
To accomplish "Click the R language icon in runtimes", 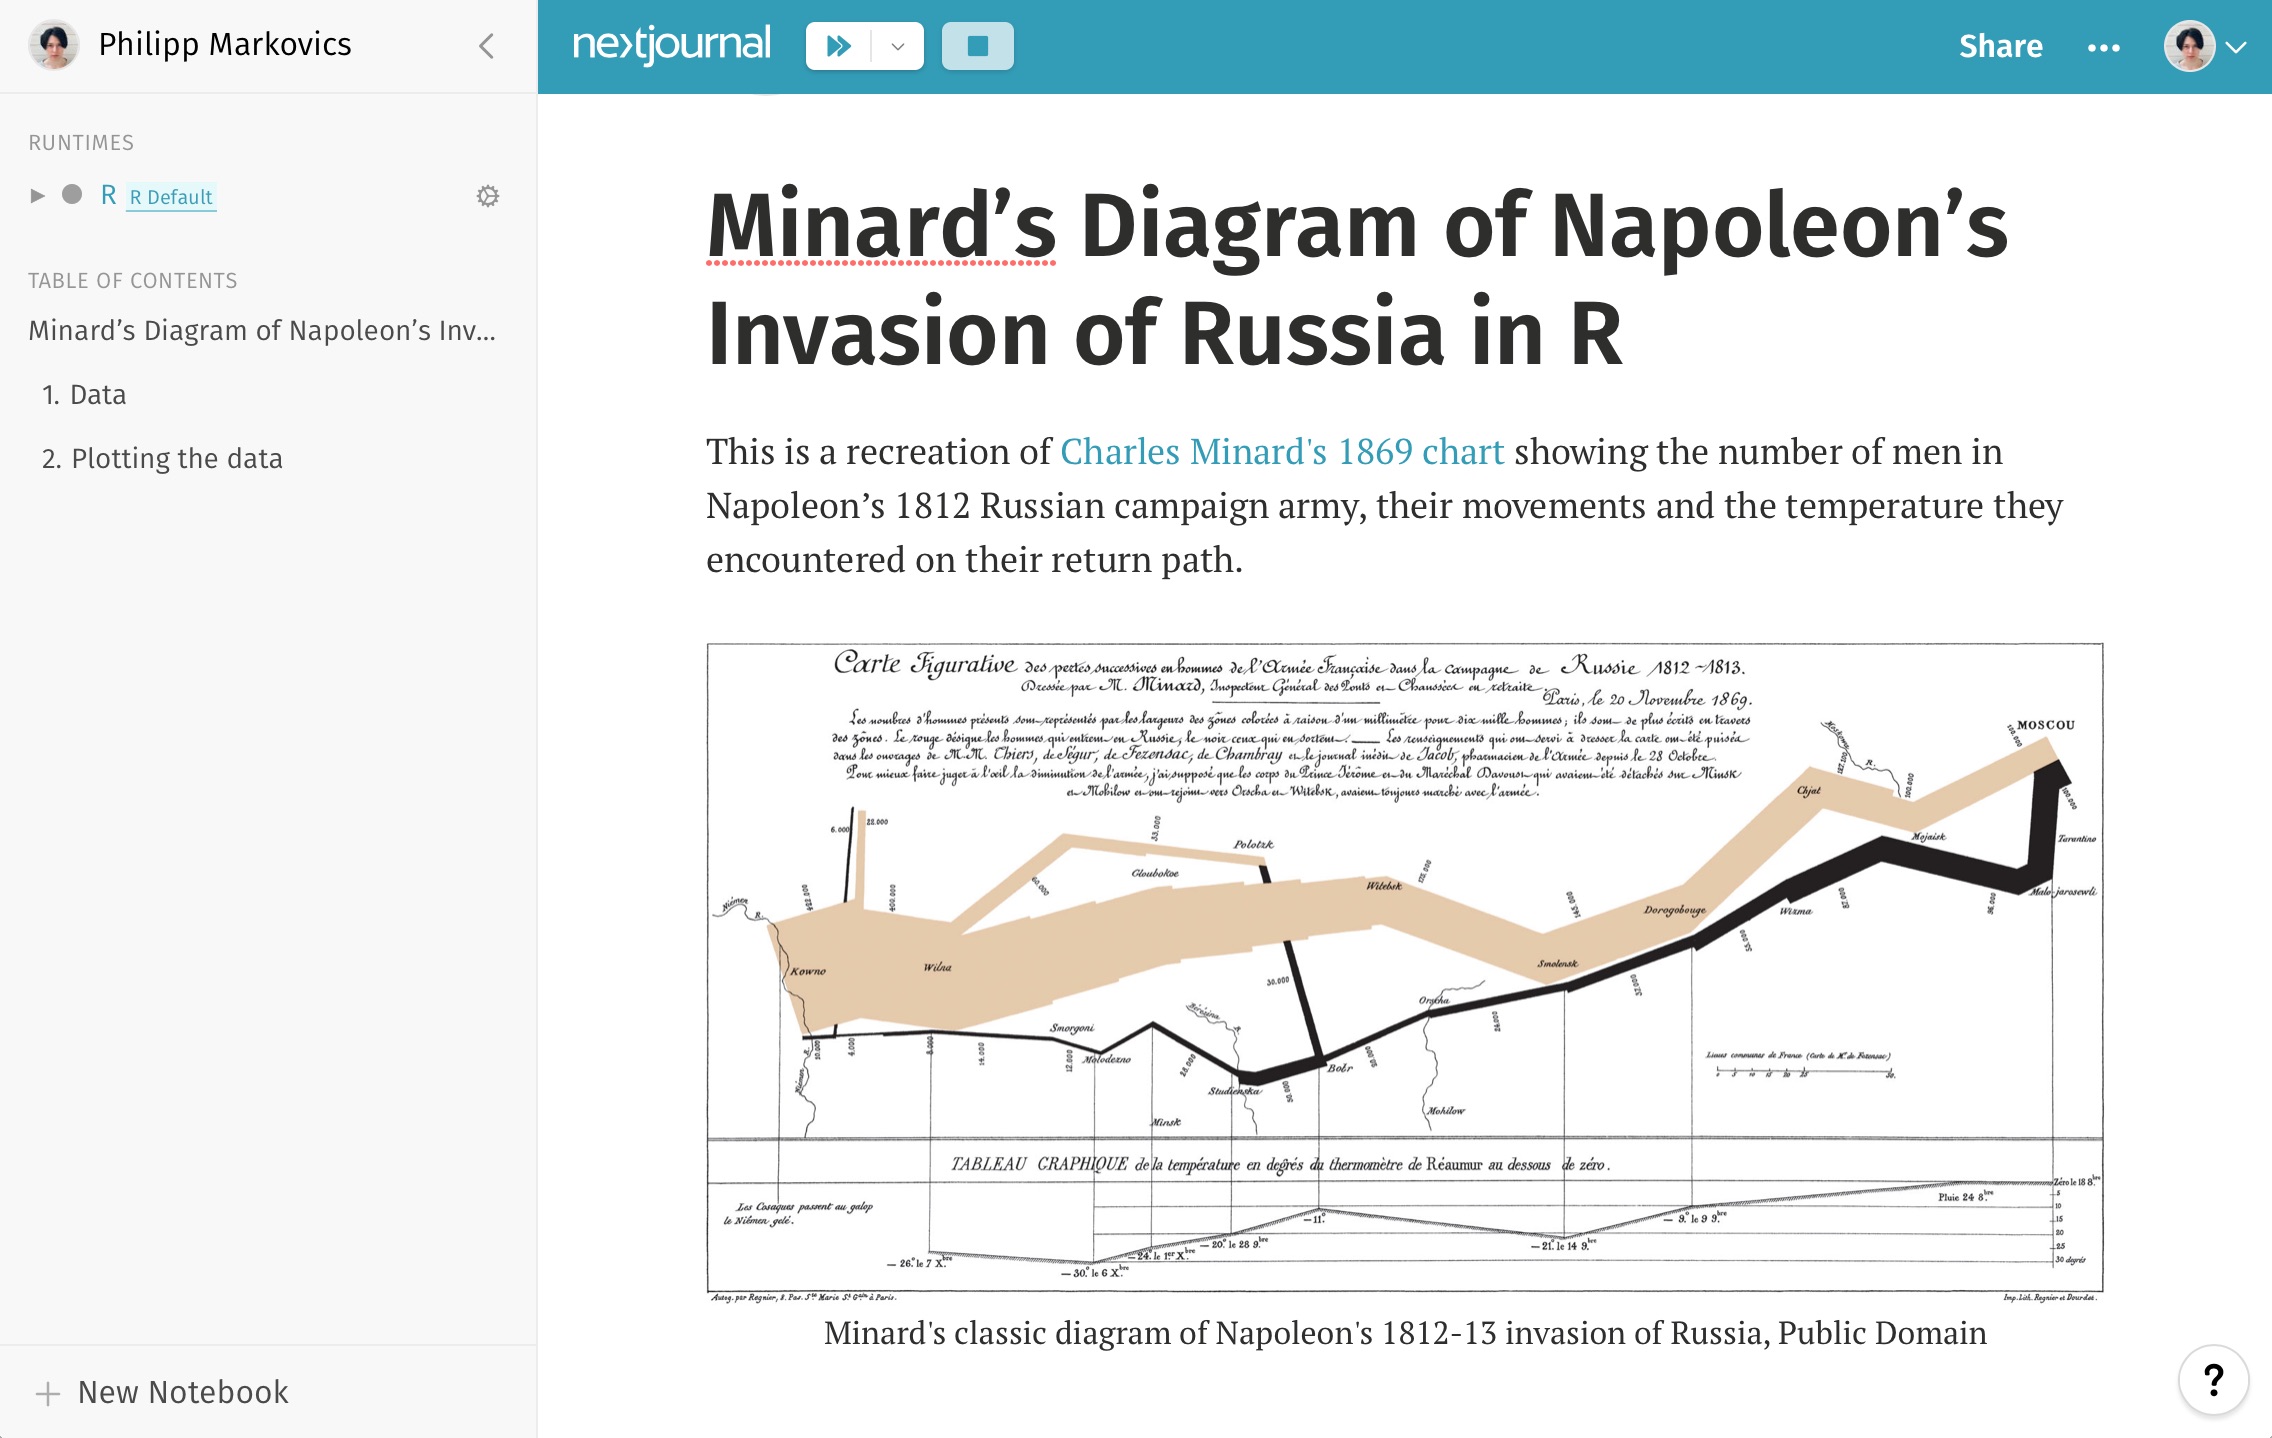I will 109,195.
